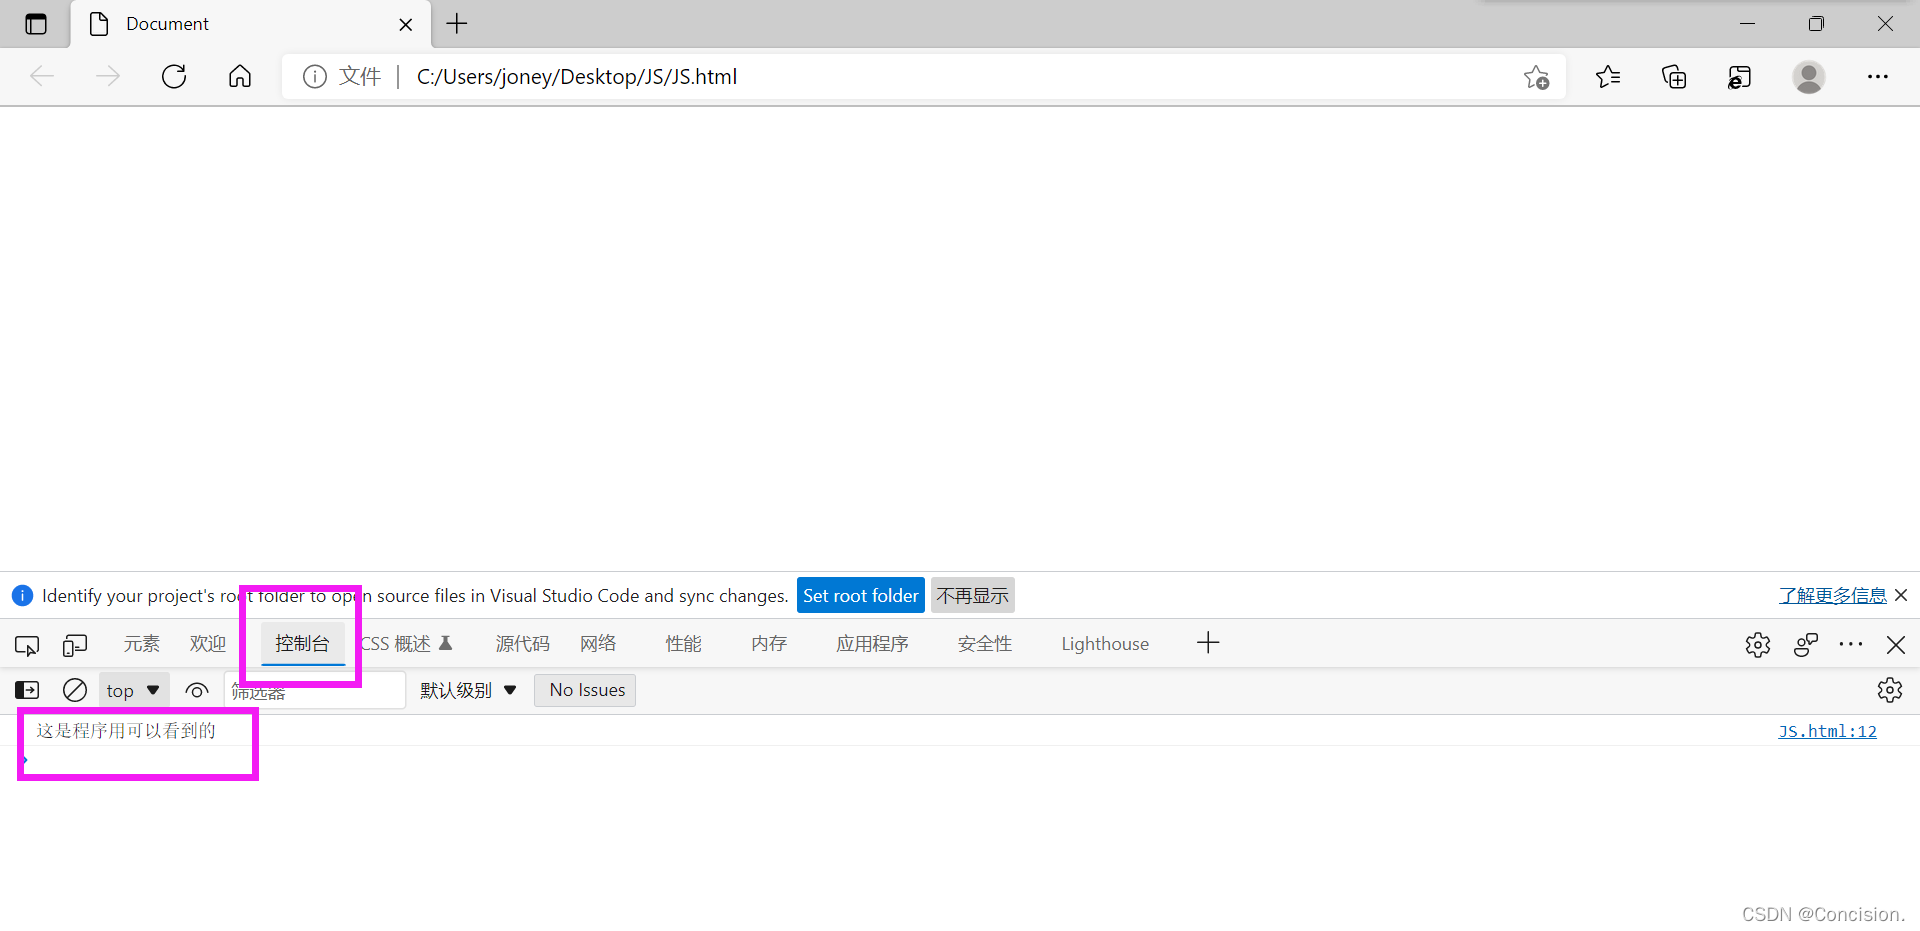
Task: Open the user profile menu
Action: (x=1808, y=76)
